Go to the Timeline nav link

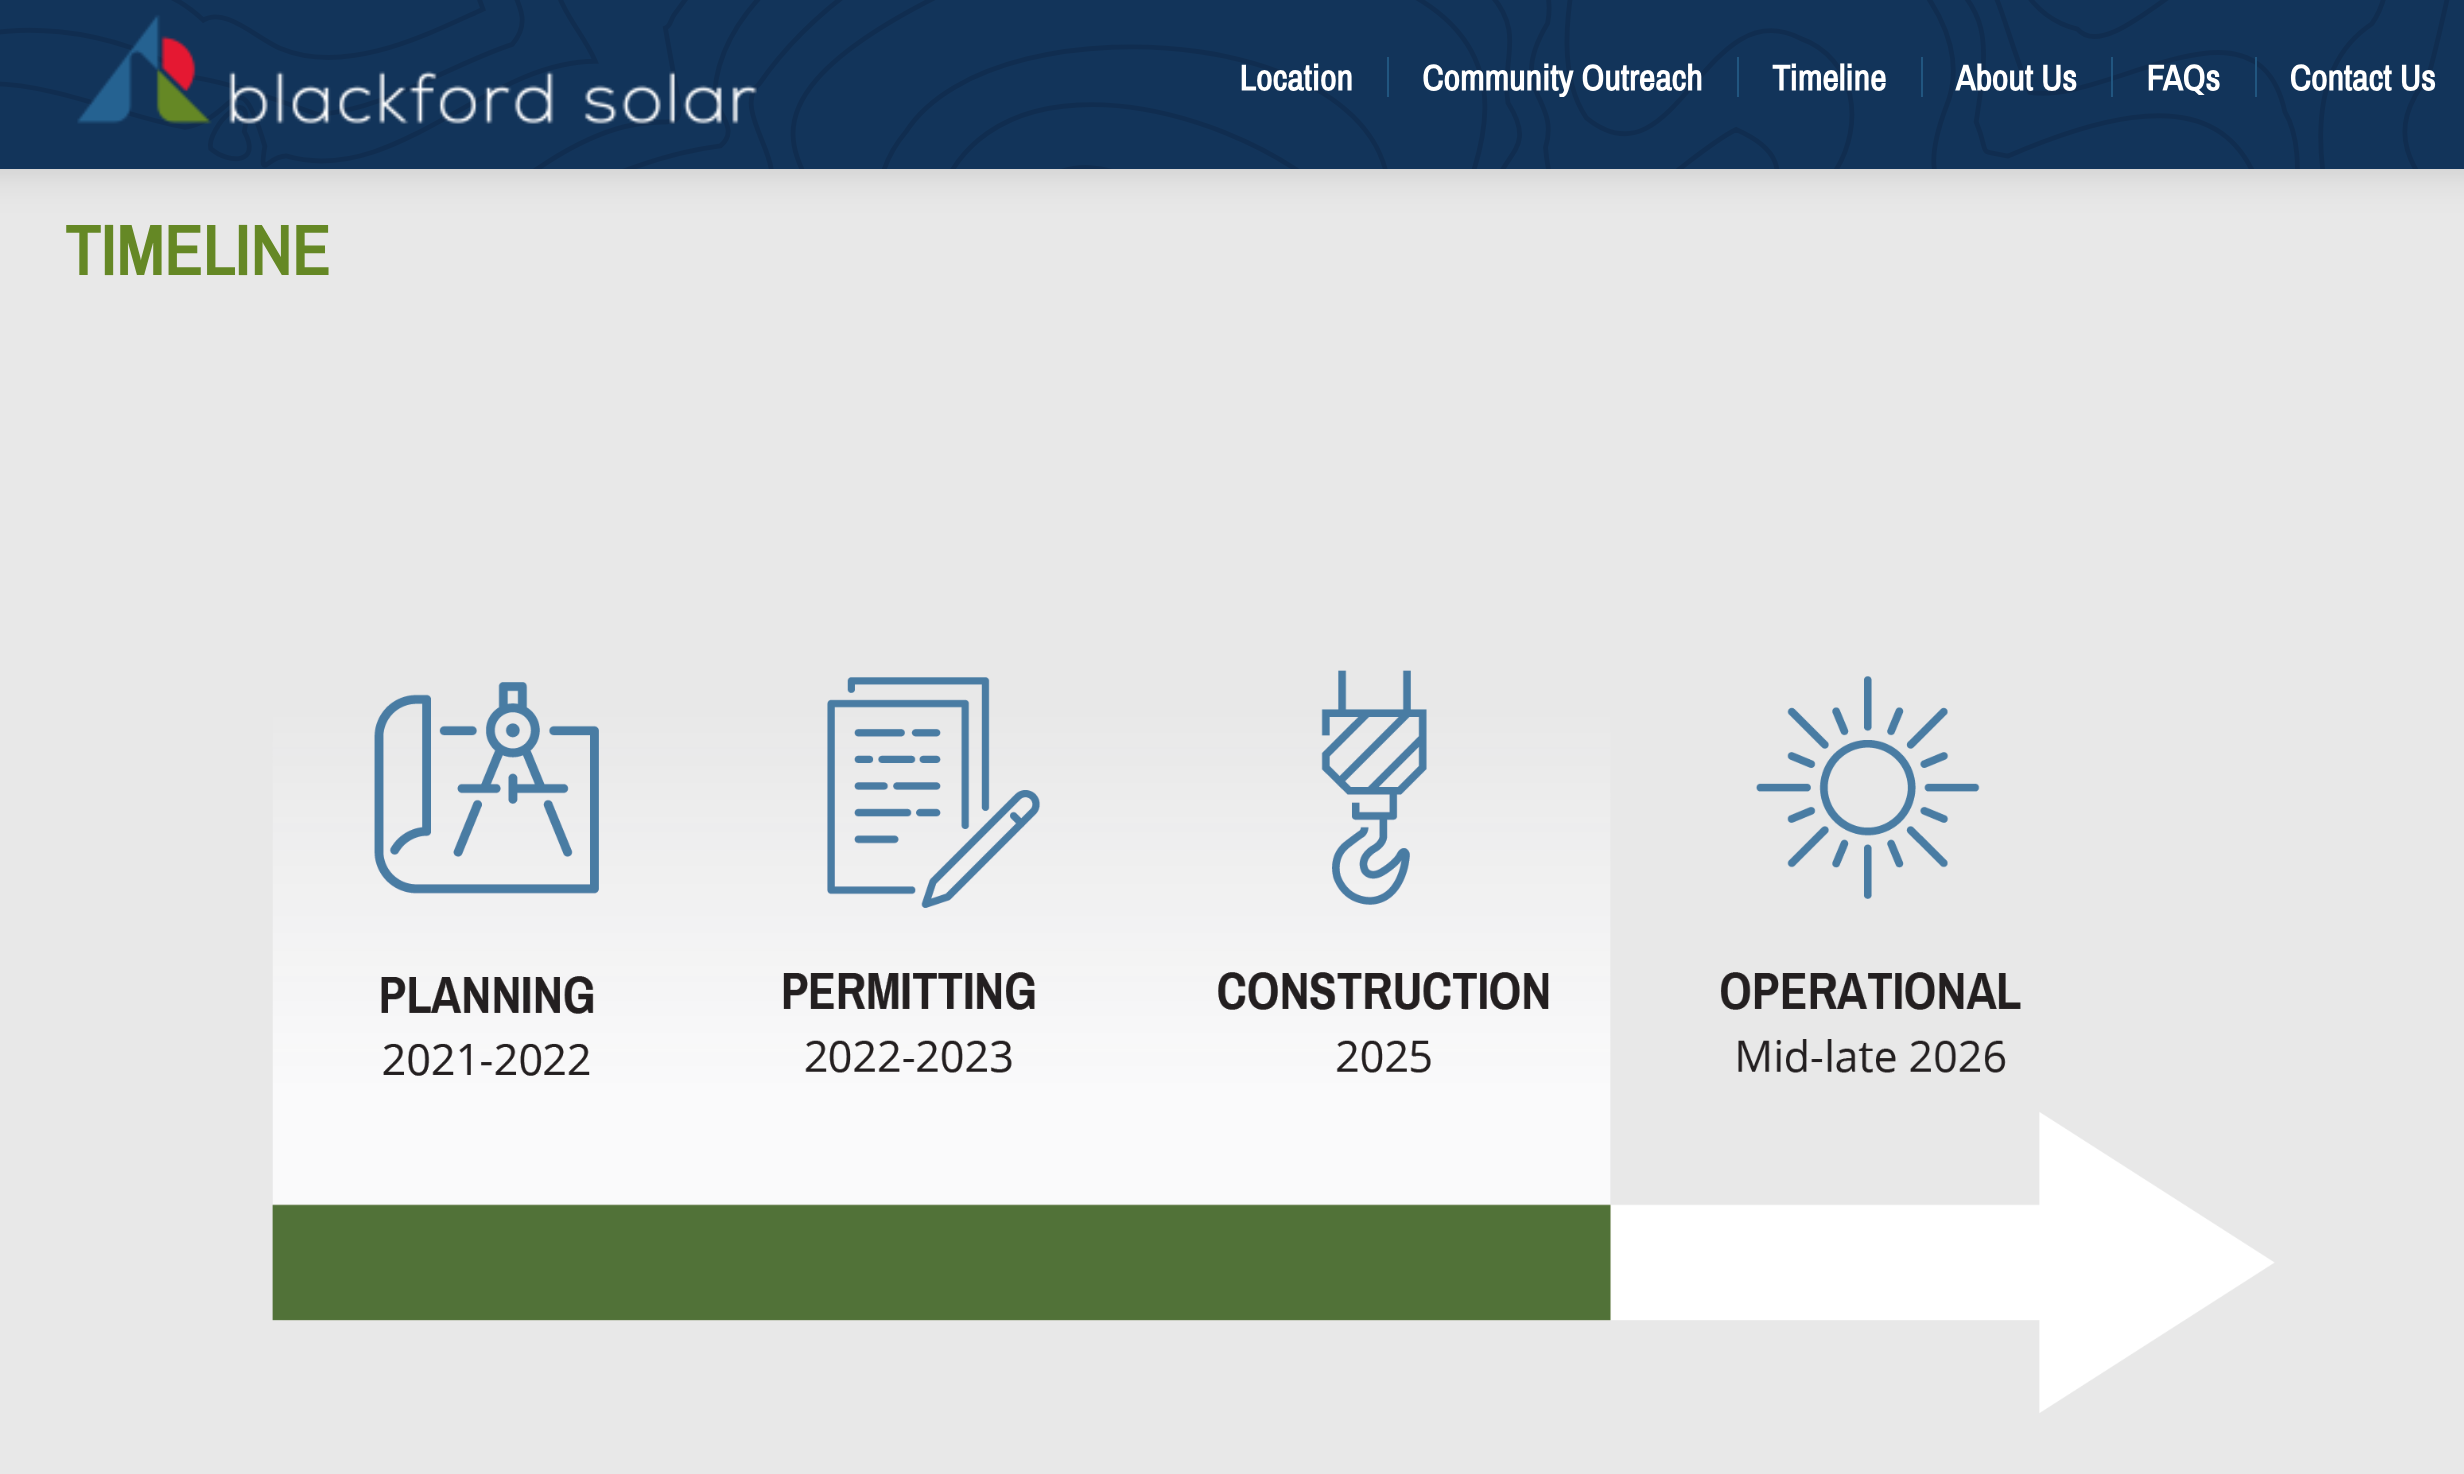(1829, 78)
